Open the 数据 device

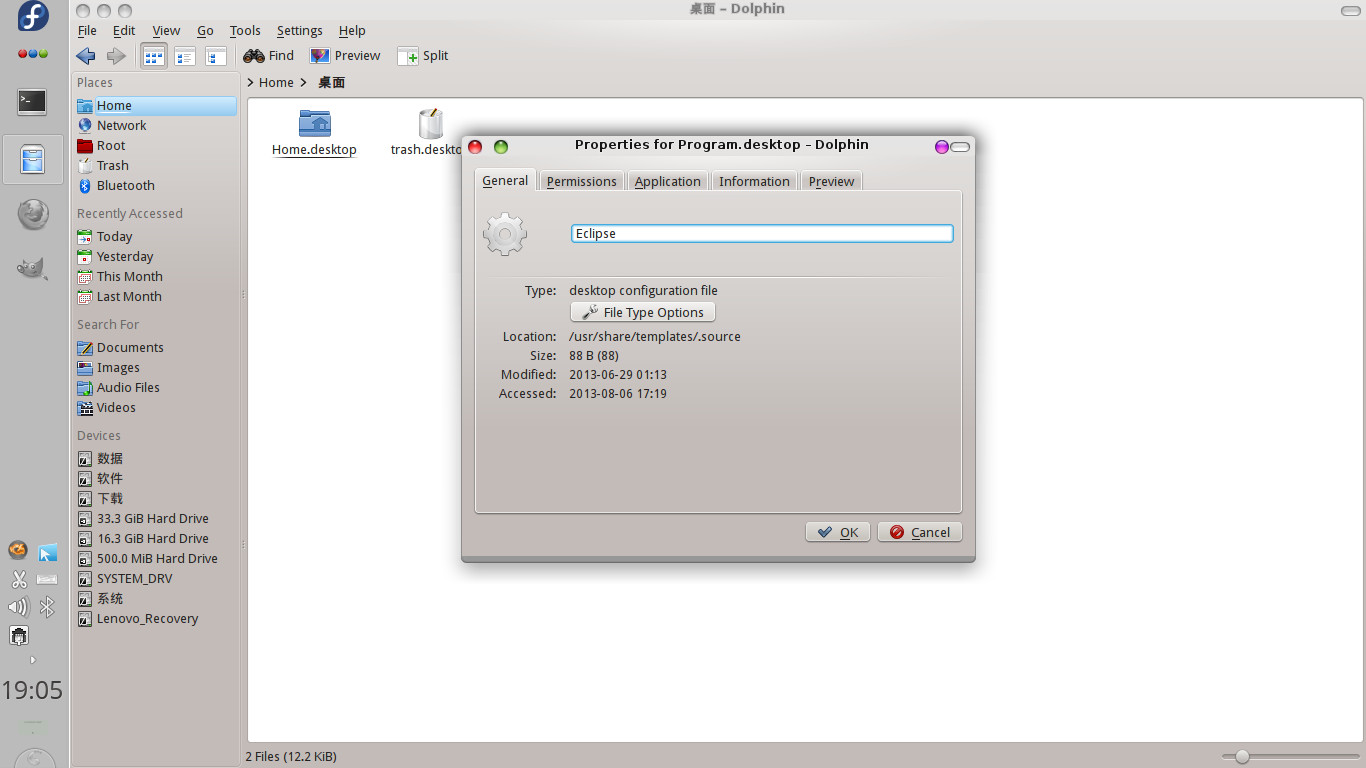156,458
